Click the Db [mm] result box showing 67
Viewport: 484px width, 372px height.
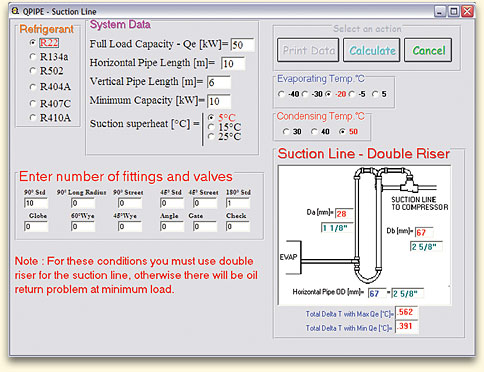[x=424, y=232]
